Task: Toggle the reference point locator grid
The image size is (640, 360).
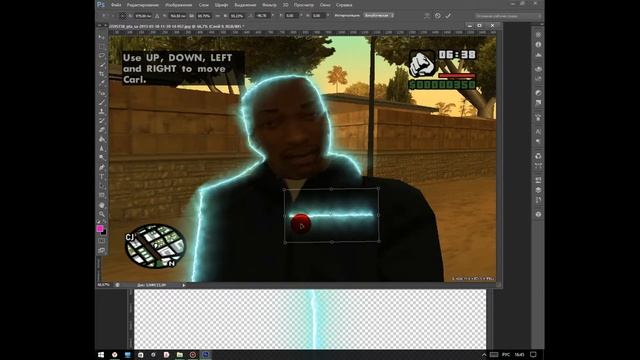Action: click(123, 16)
